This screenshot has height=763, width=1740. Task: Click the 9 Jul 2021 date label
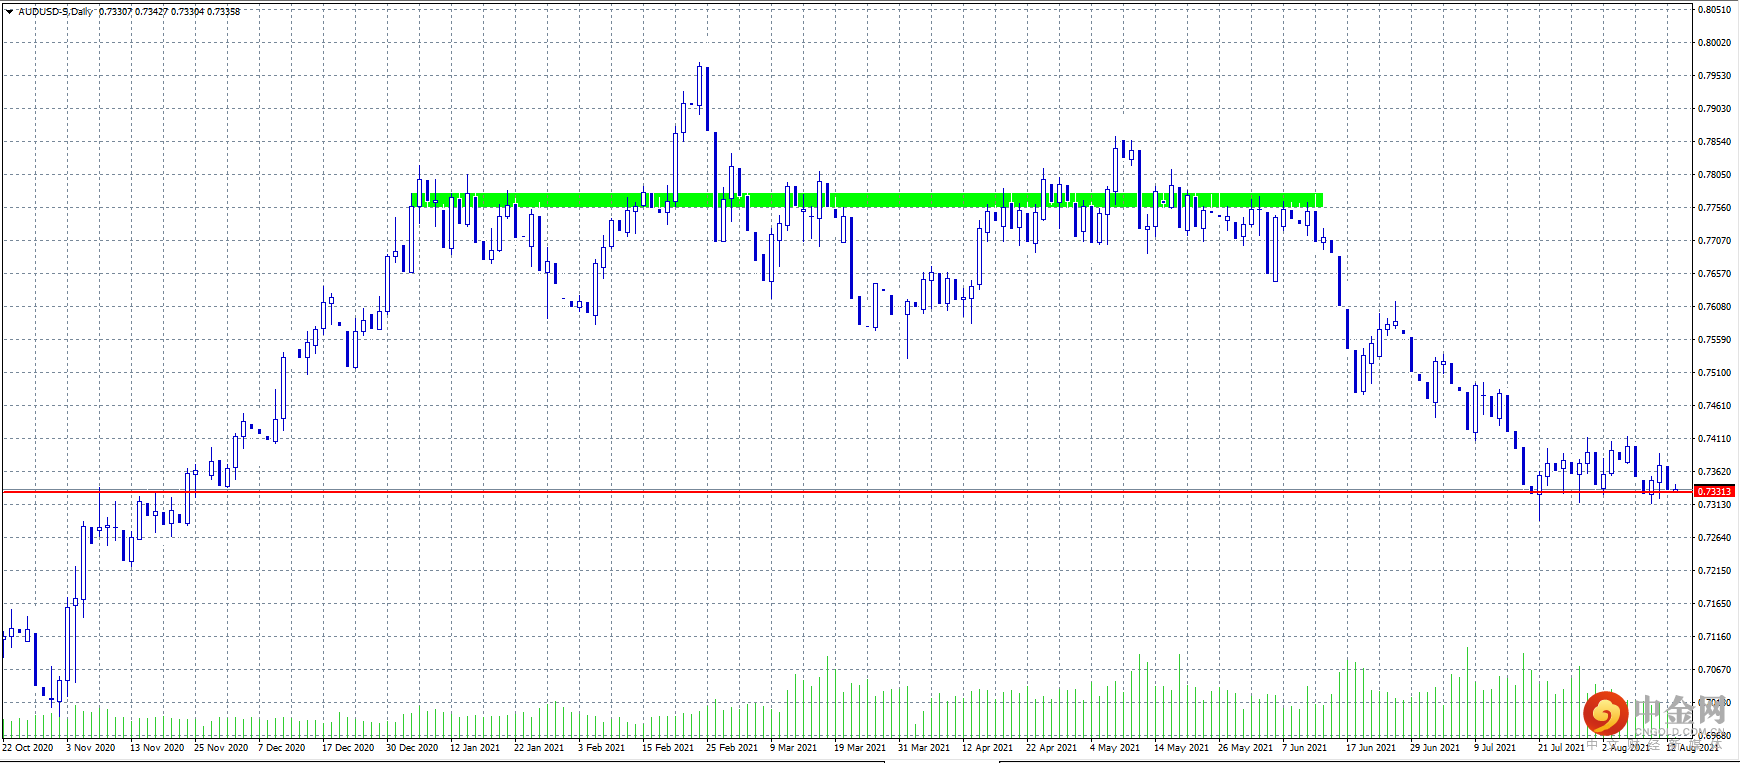(x=1495, y=748)
